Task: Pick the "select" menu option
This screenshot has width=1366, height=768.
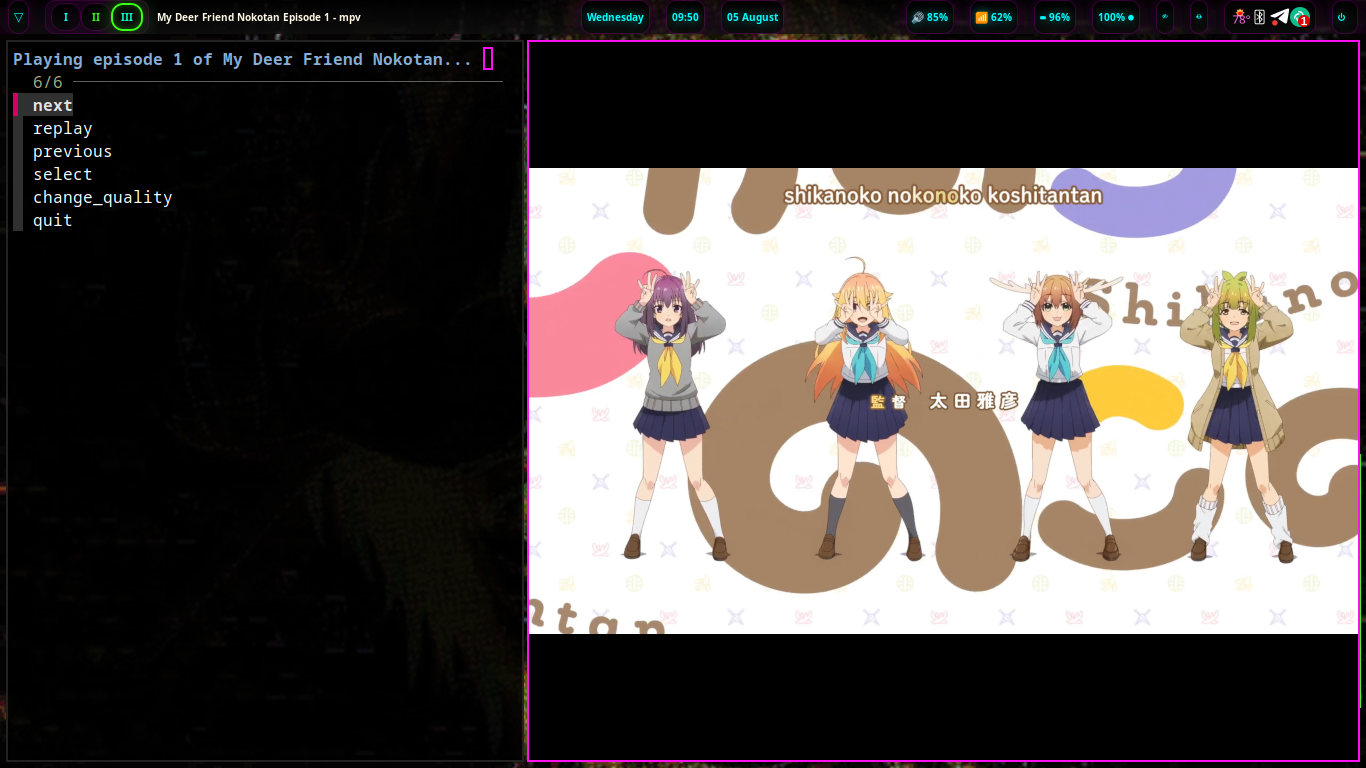Action: (x=62, y=174)
